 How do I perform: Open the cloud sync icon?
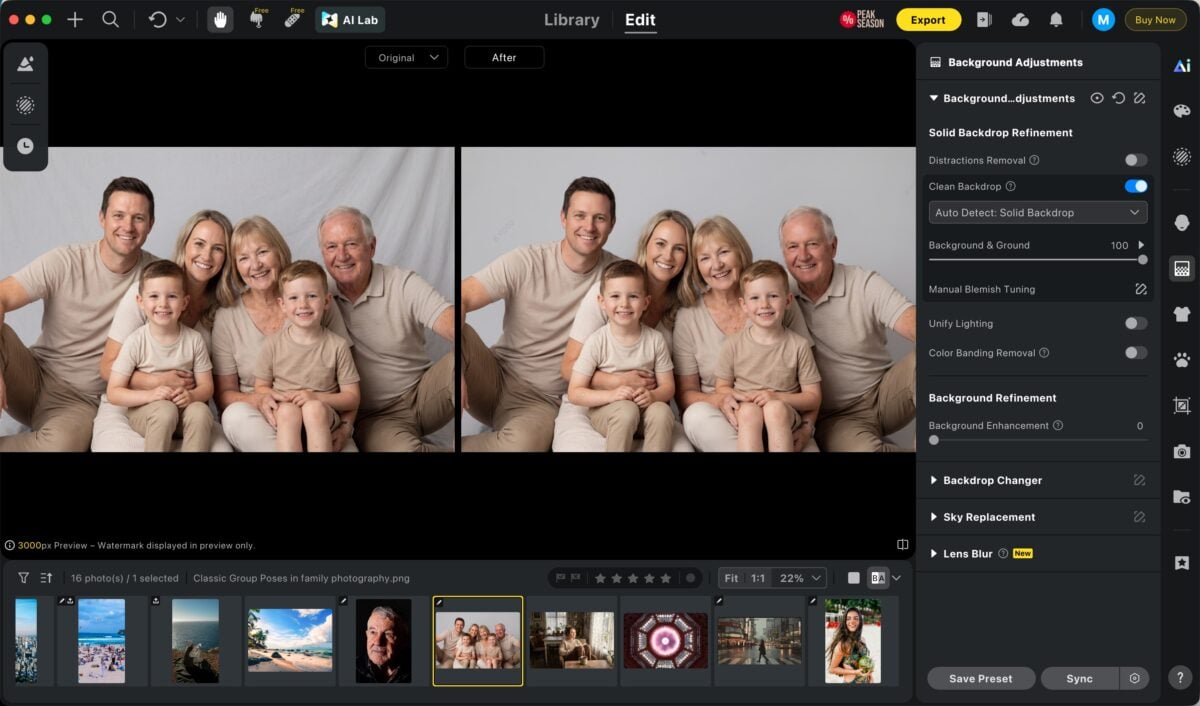click(x=1020, y=19)
